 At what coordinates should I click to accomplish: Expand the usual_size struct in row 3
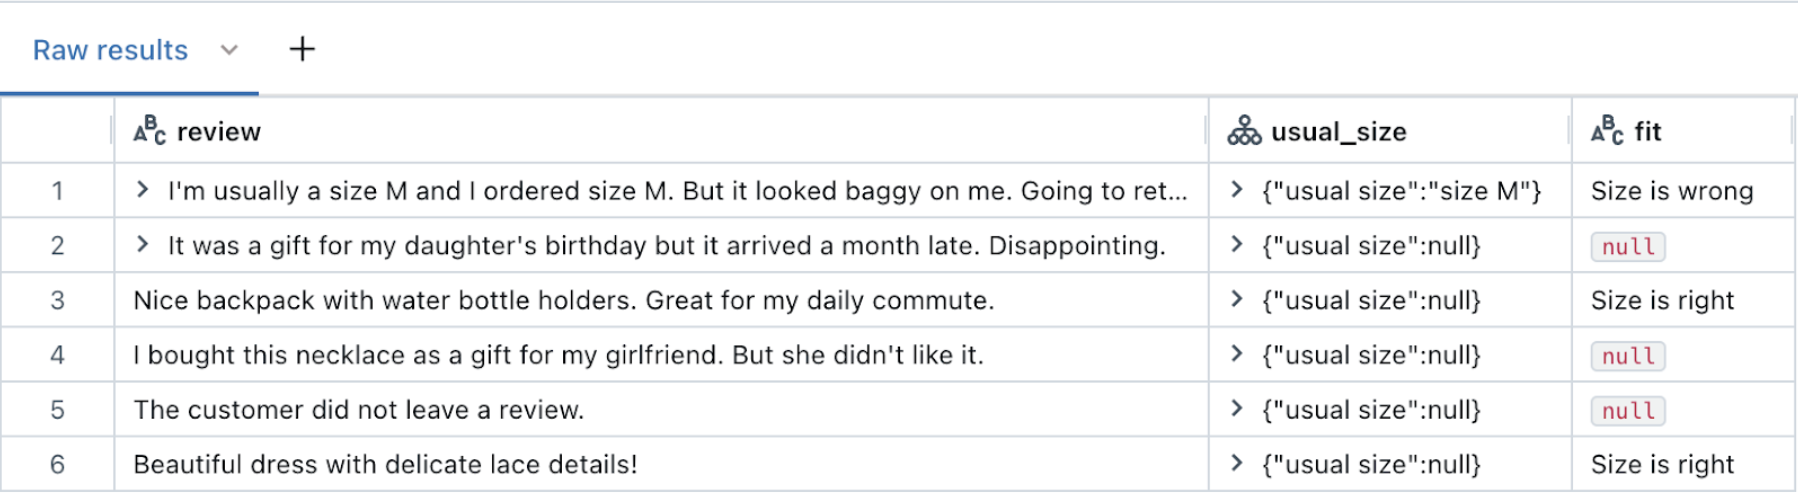[x=1237, y=300]
